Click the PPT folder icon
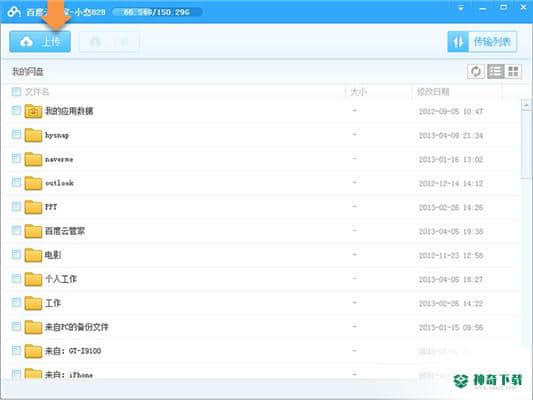The width and height of the screenshot is (533, 400). point(33,207)
